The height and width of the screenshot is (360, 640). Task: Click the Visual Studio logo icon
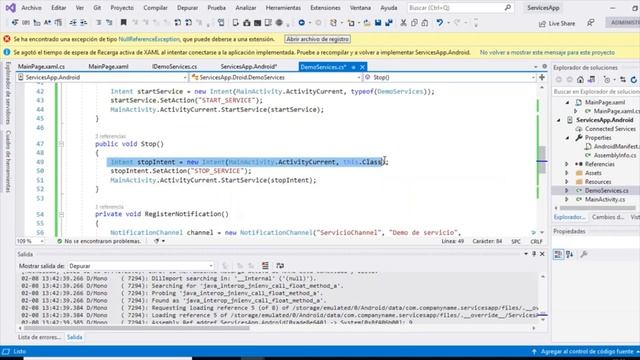click(x=10, y=8)
